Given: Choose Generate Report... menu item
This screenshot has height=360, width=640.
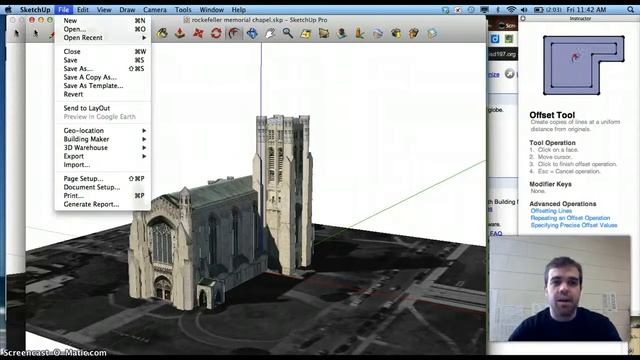Looking at the screenshot, I should [x=103, y=204].
